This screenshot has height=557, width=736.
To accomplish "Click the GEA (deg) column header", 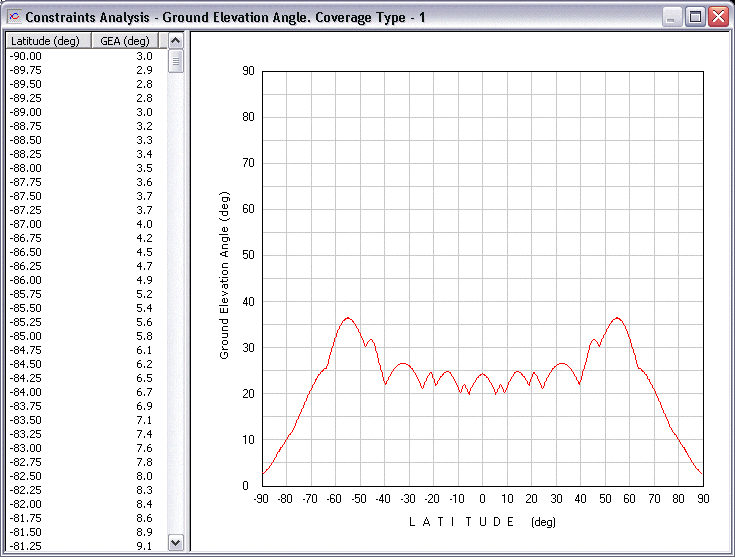I will tap(126, 41).
